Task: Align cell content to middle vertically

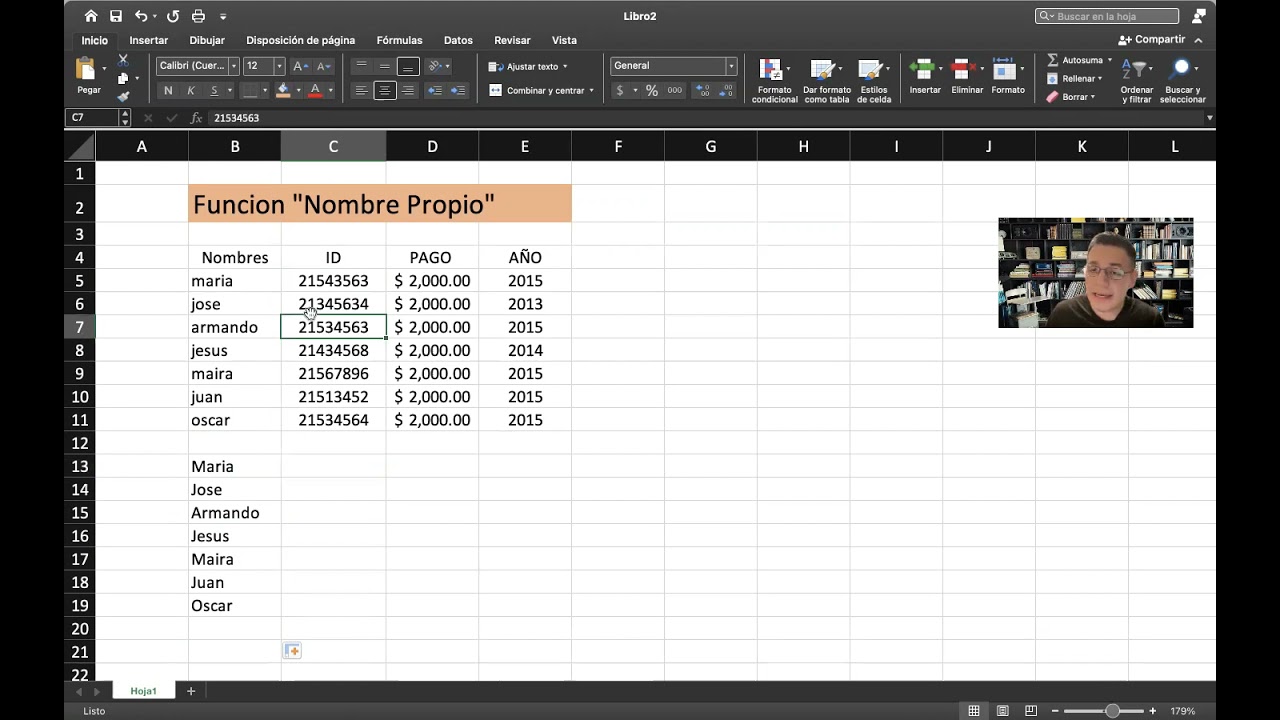Action: [384, 66]
